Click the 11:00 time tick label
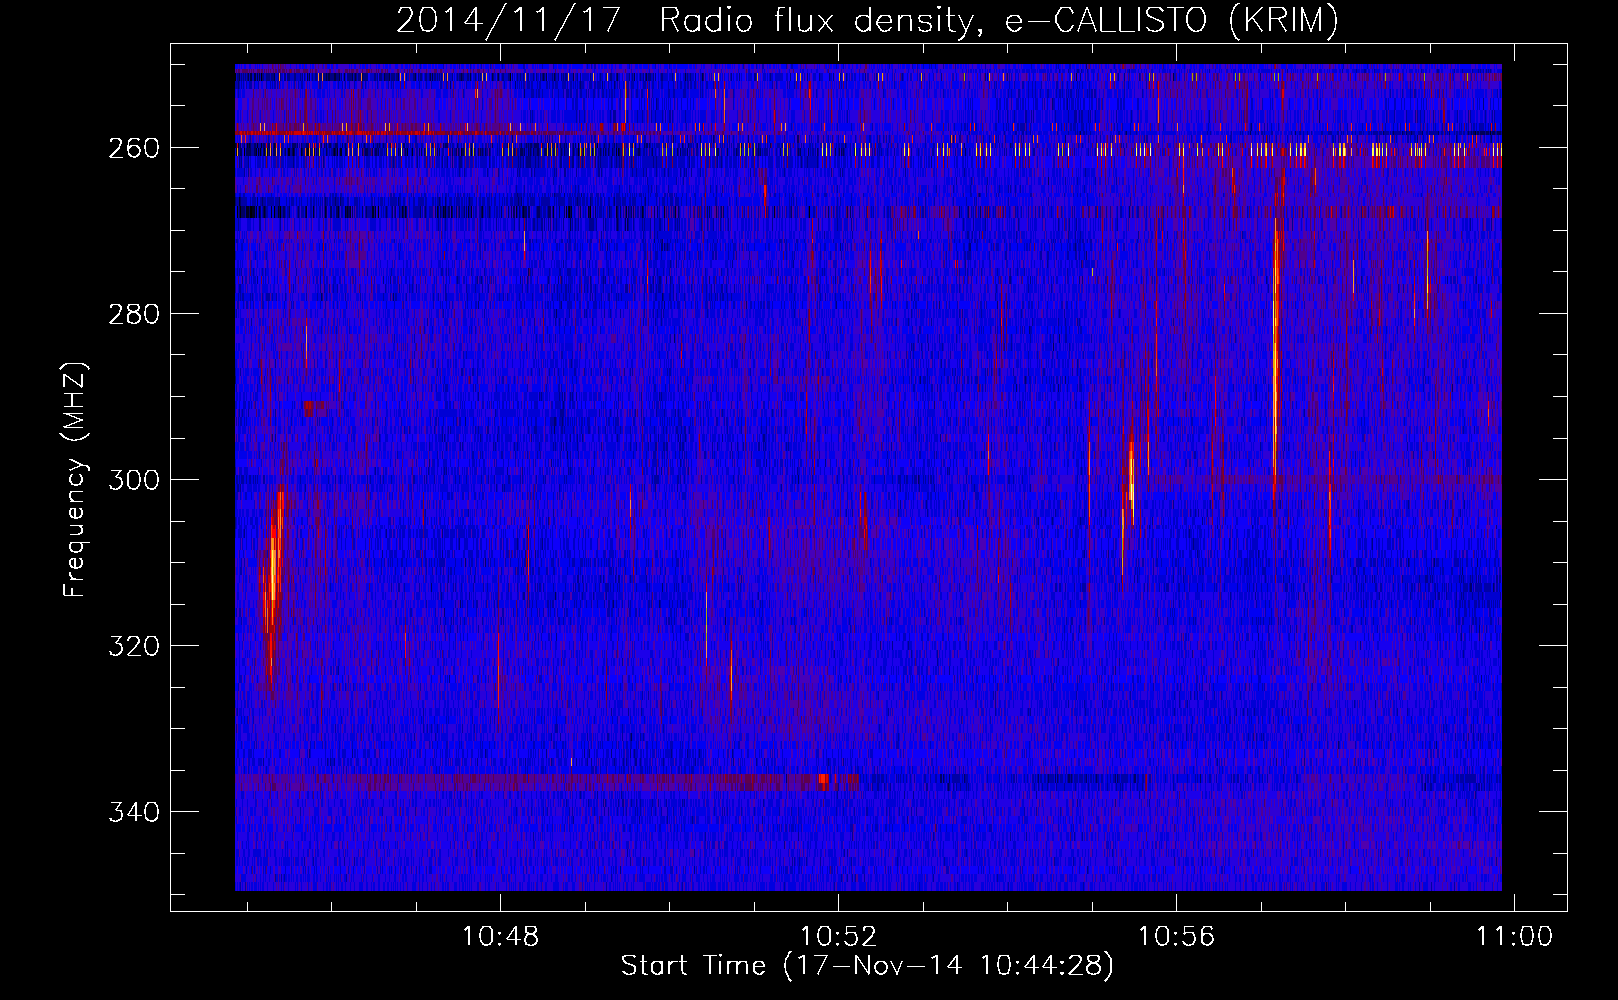Screen dimensions: 1618x1000 1515,936
